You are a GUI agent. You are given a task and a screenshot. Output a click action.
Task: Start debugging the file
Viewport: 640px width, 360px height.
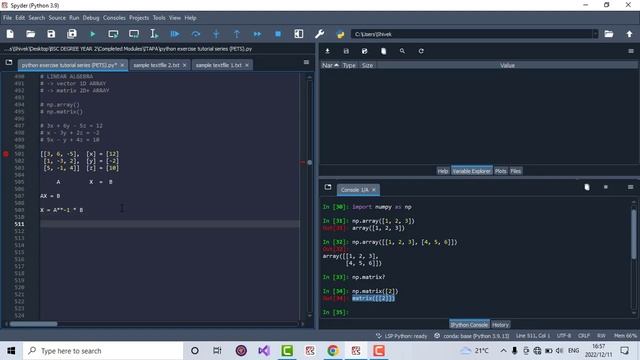tap(175, 34)
